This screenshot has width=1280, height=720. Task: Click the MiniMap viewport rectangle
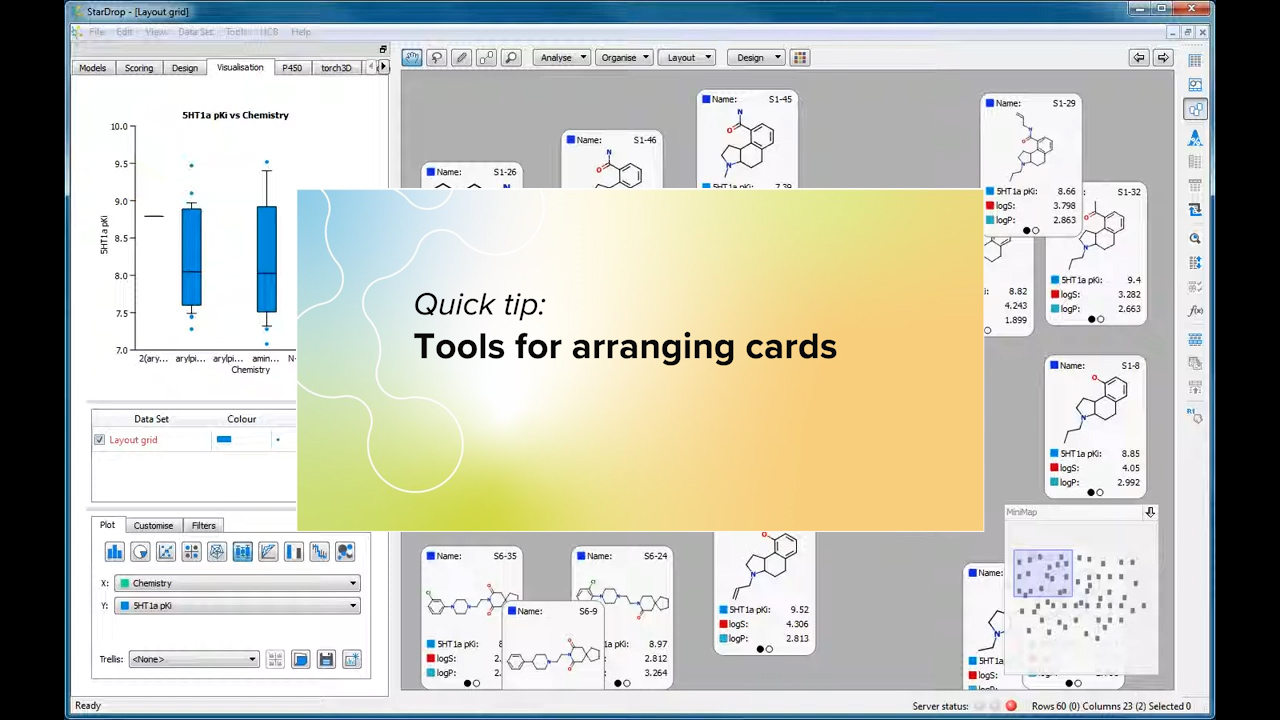[x=1042, y=574]
